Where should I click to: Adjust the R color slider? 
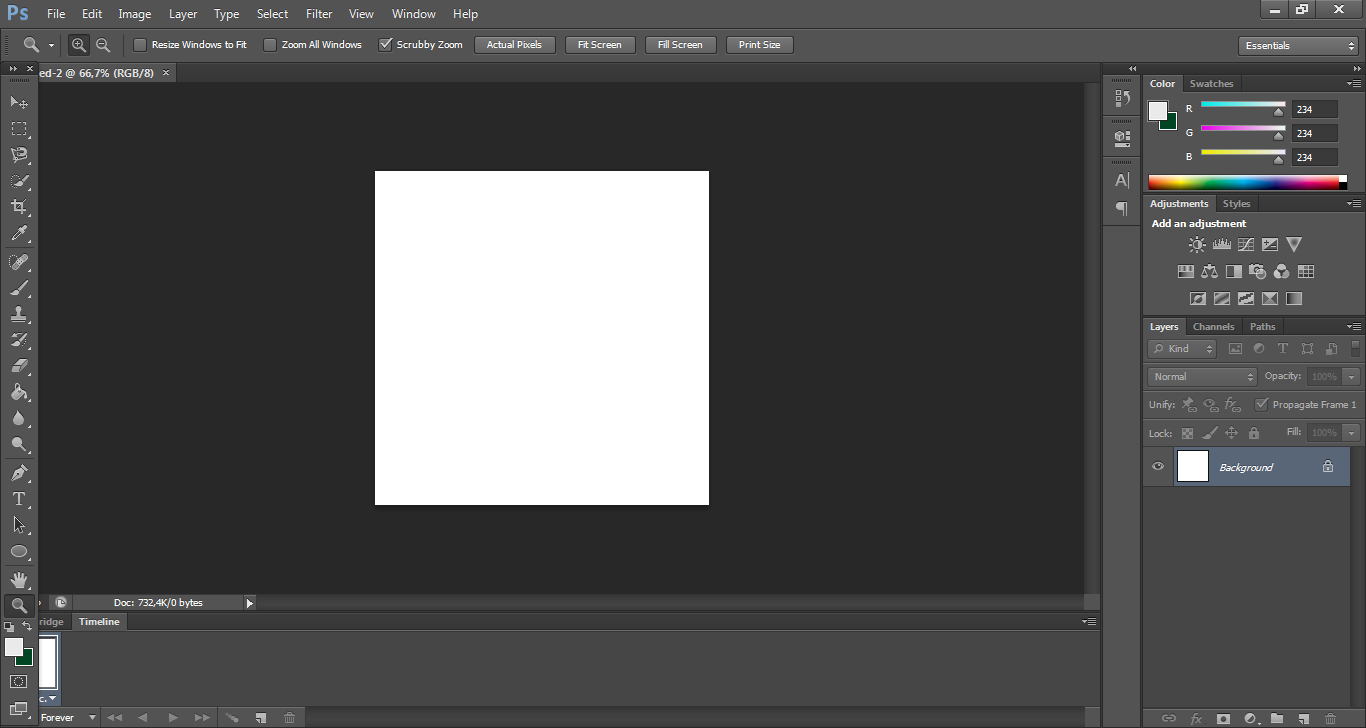click(1278, 112)
